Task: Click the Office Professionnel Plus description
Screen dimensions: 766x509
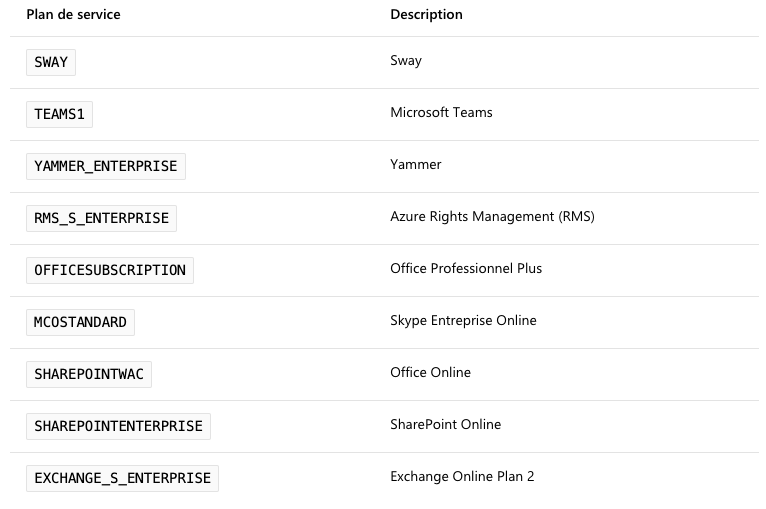Action: point(466,268)
